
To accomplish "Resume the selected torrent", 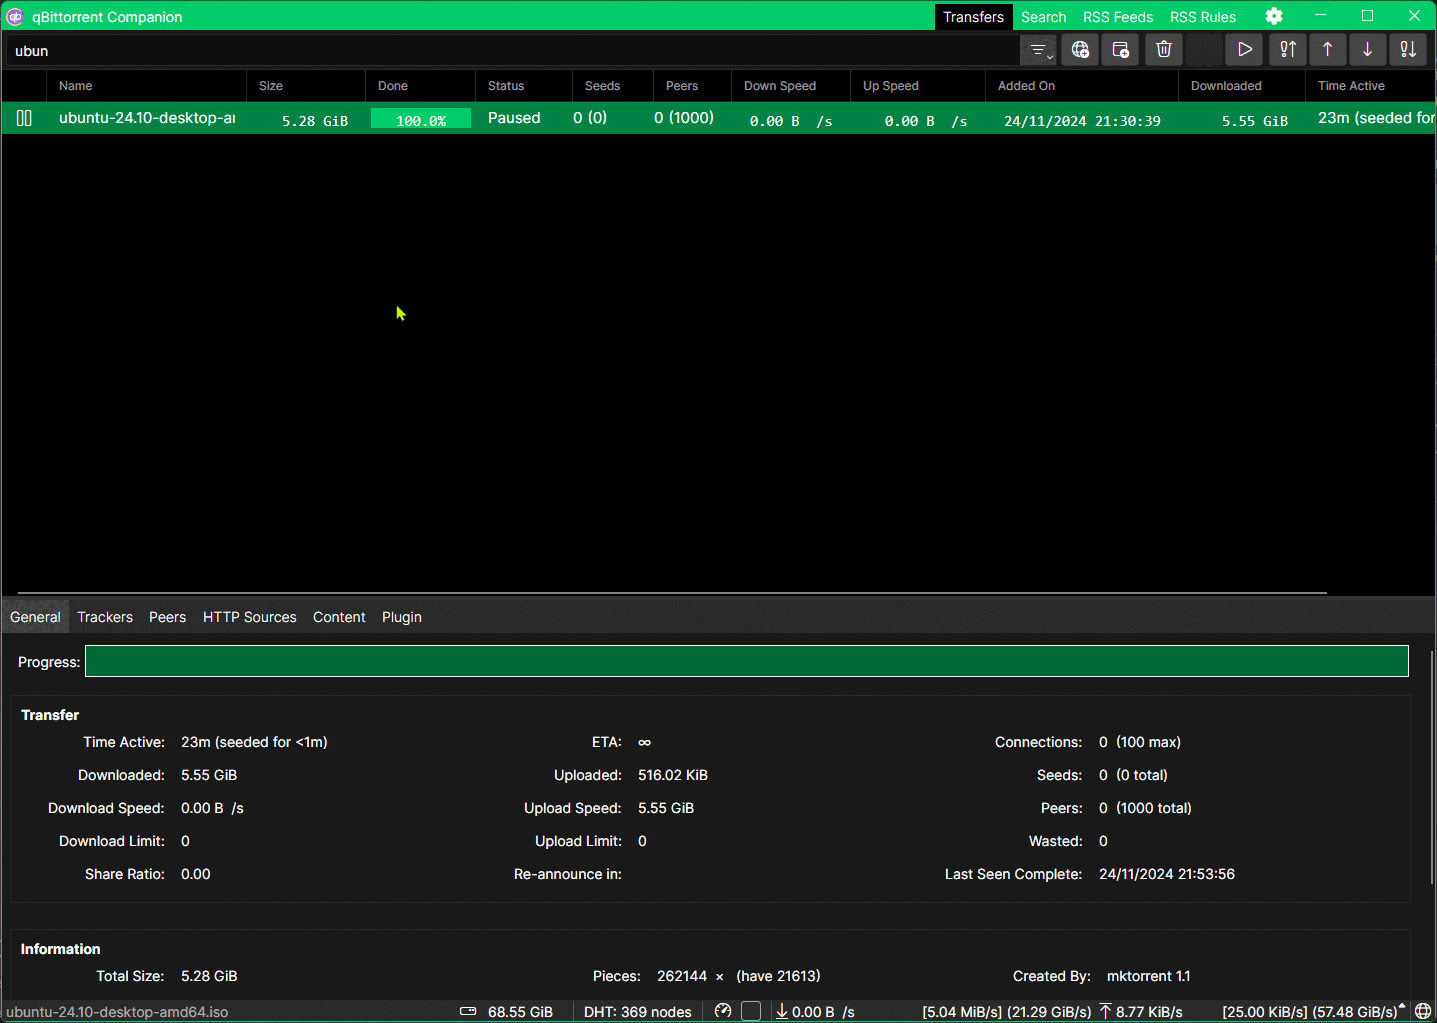I will tap(1244, 50).
